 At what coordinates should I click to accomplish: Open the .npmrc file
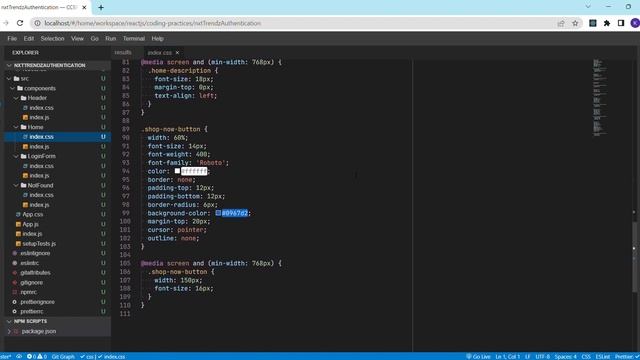click(x=29, y=292)
